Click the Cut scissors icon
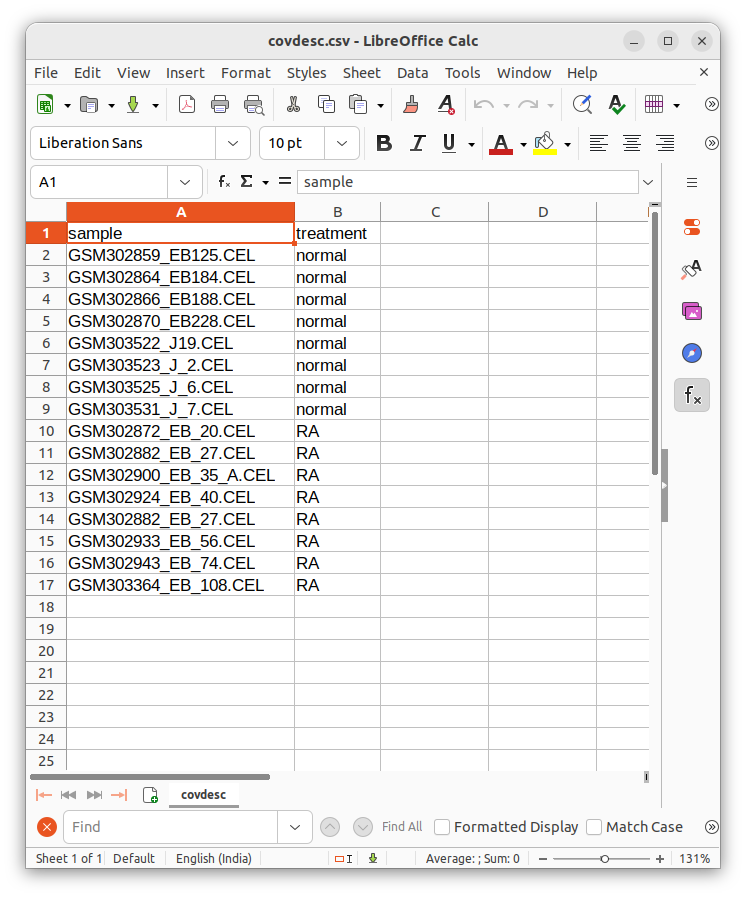This screenshot has height=897, width=746. point(293,105)
